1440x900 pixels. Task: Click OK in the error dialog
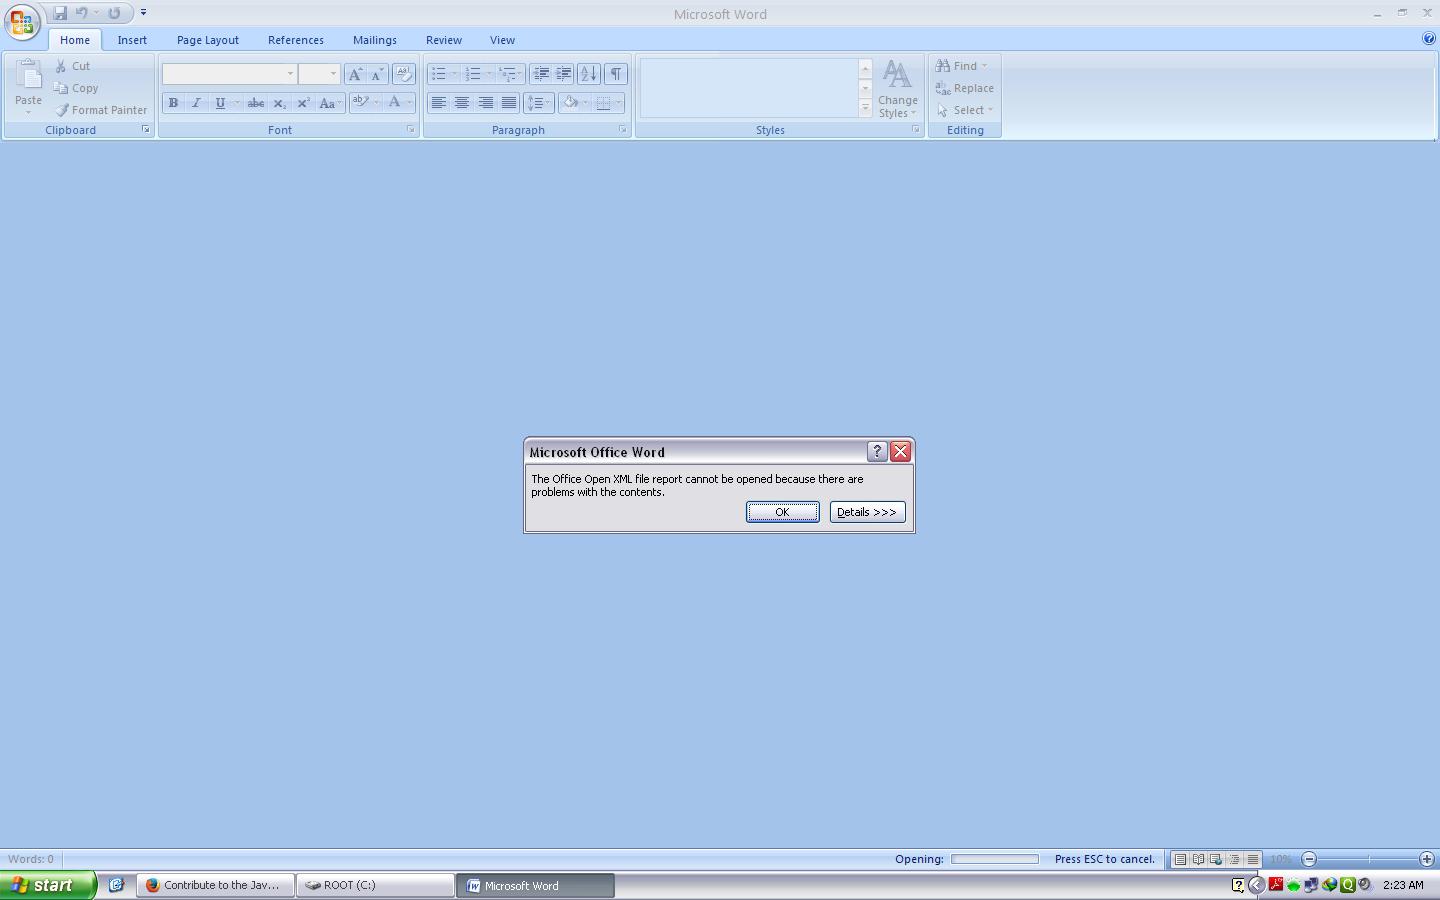(x=783, y=512)
